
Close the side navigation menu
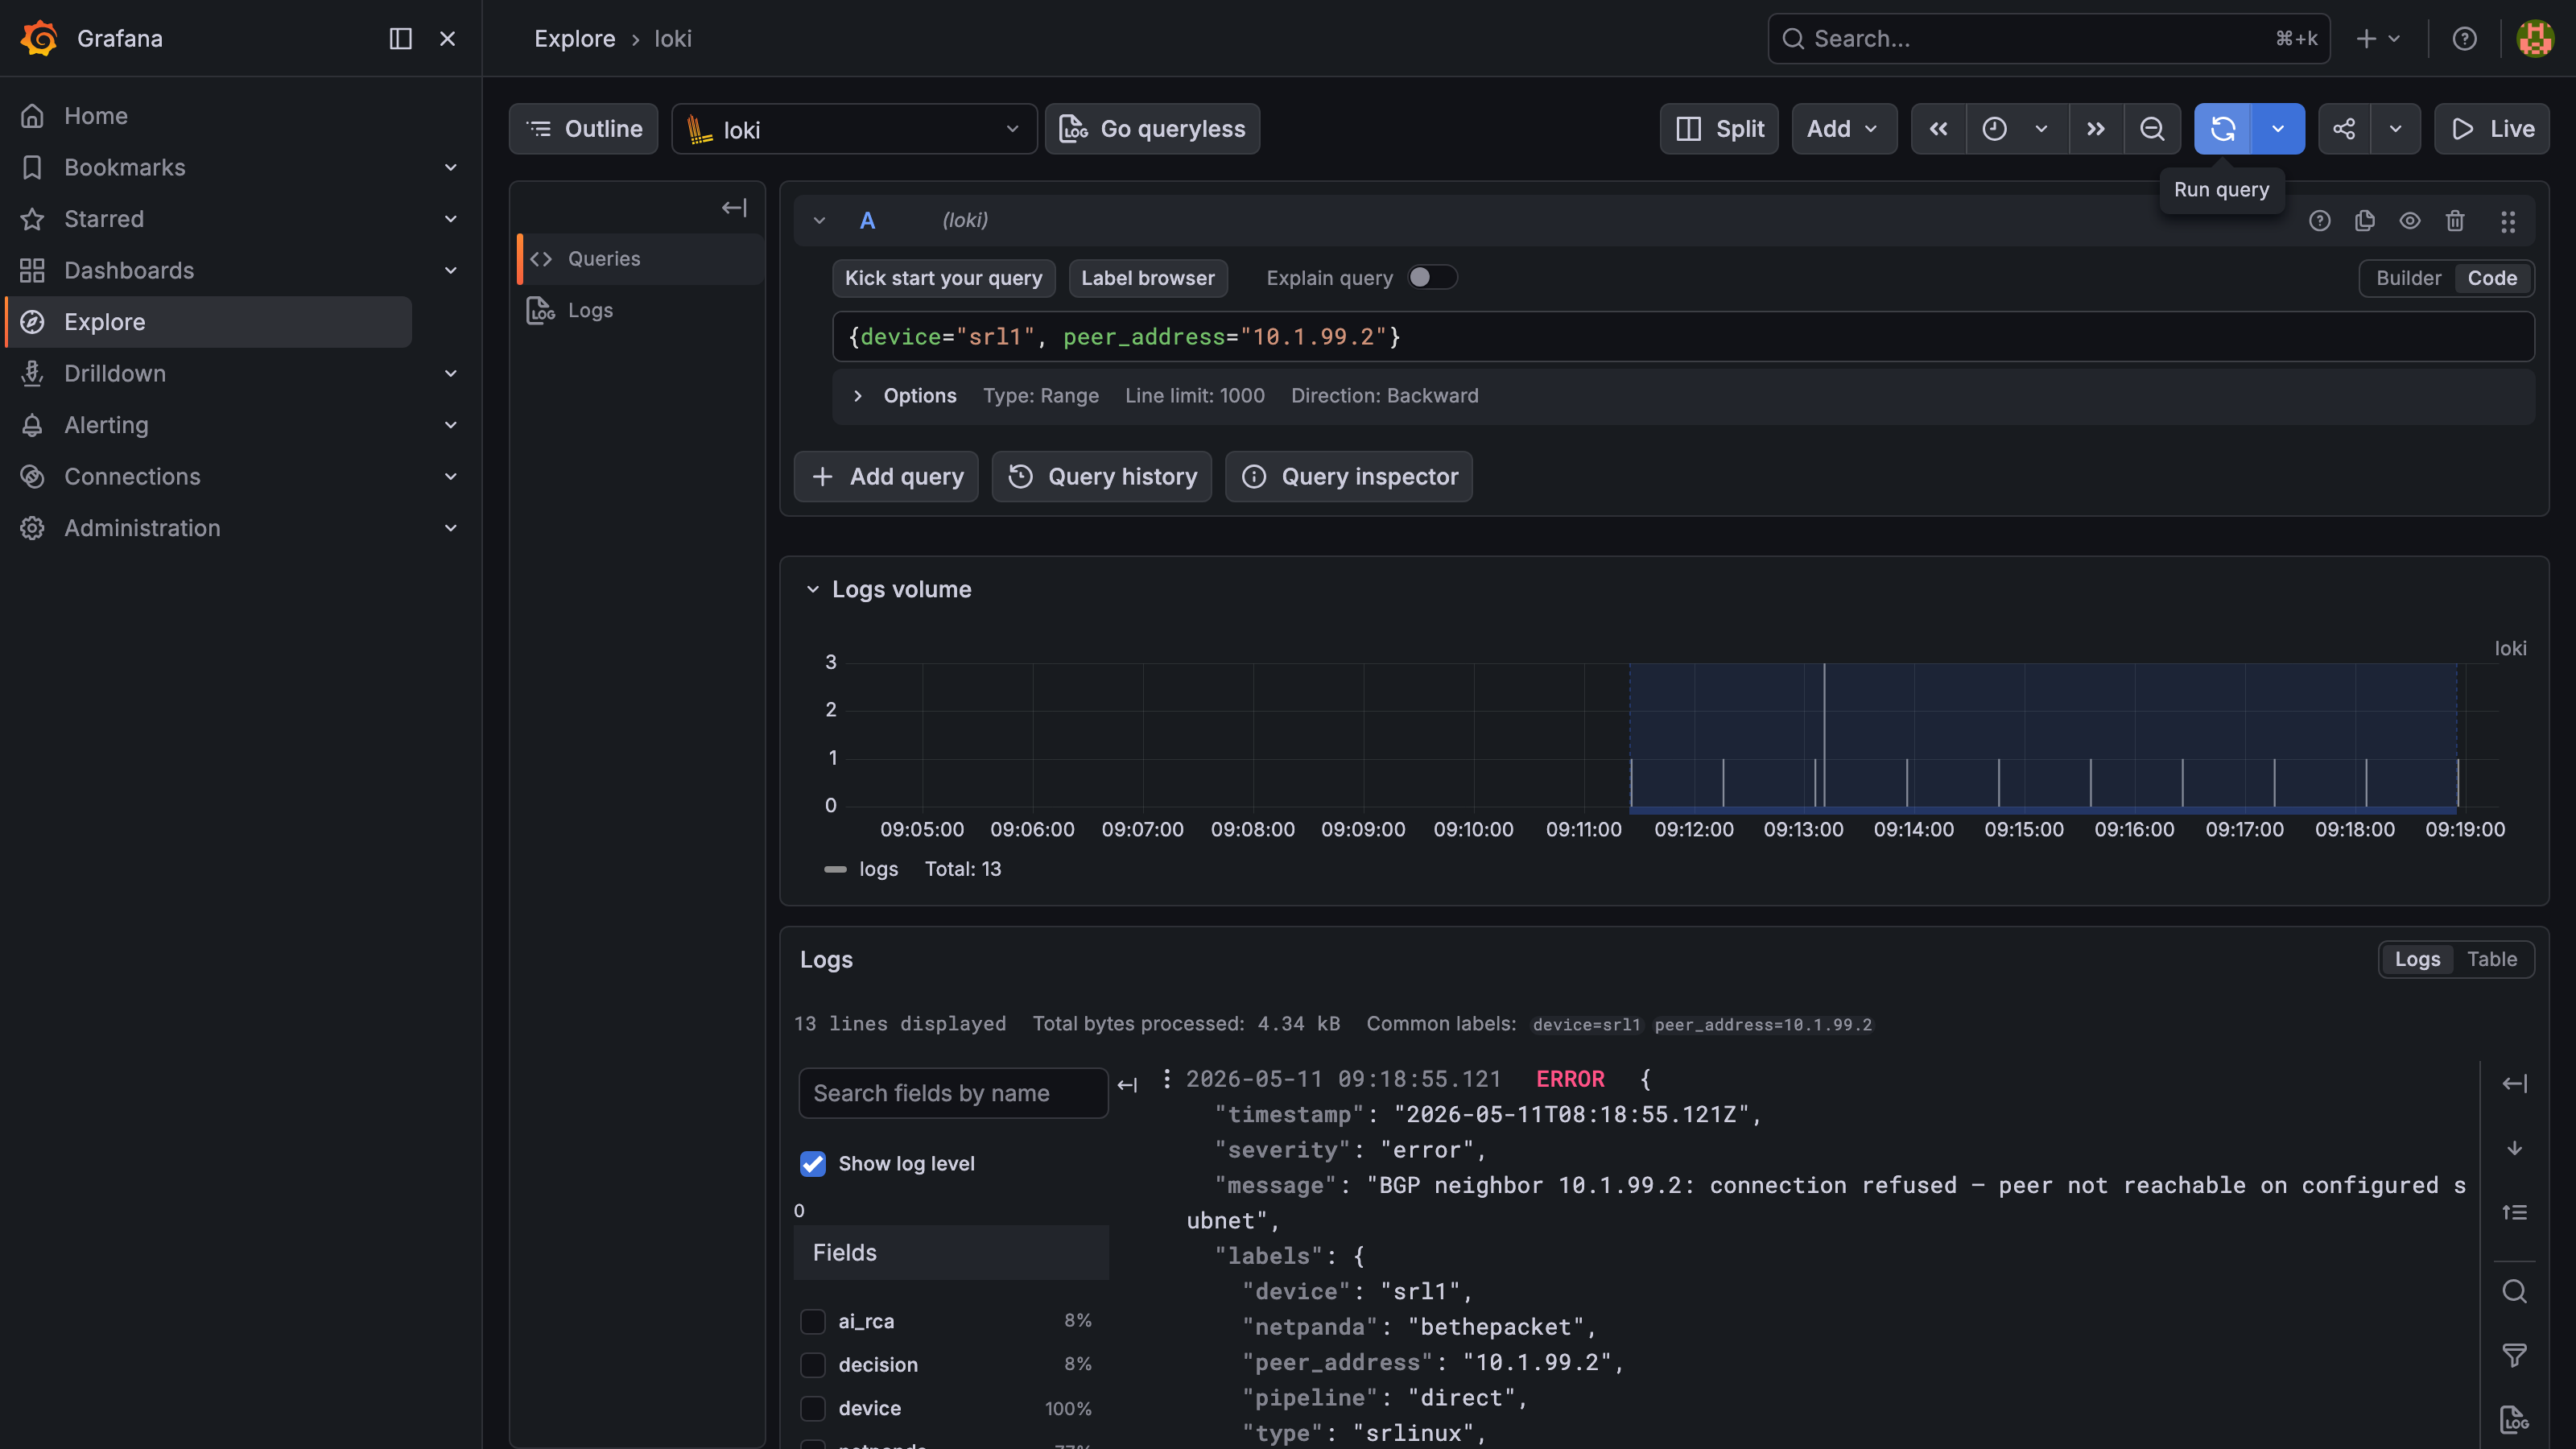[447, 38]
